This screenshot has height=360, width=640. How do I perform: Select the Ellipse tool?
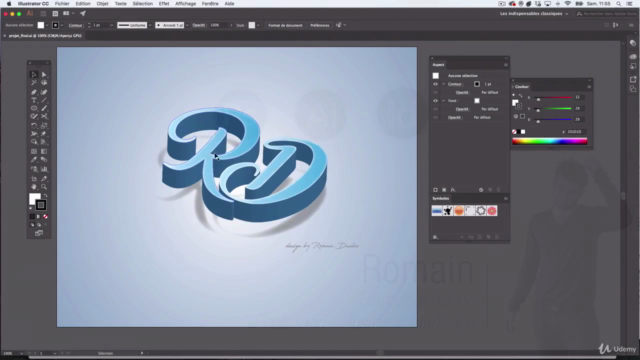point(34,109)
